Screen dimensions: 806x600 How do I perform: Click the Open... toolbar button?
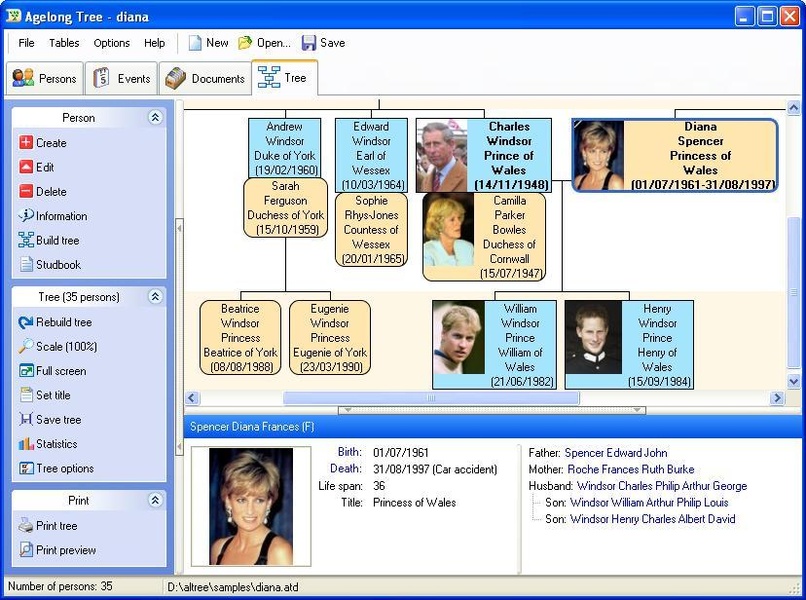[x=264, y=43]
